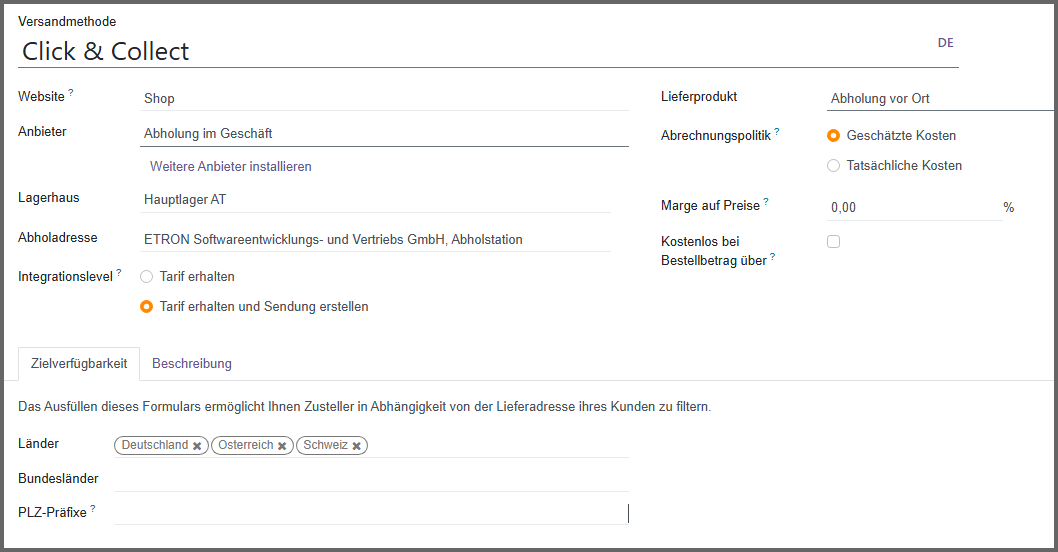
Task: Open the Lieferprodukt dropdown field
Action: point(940,99)
